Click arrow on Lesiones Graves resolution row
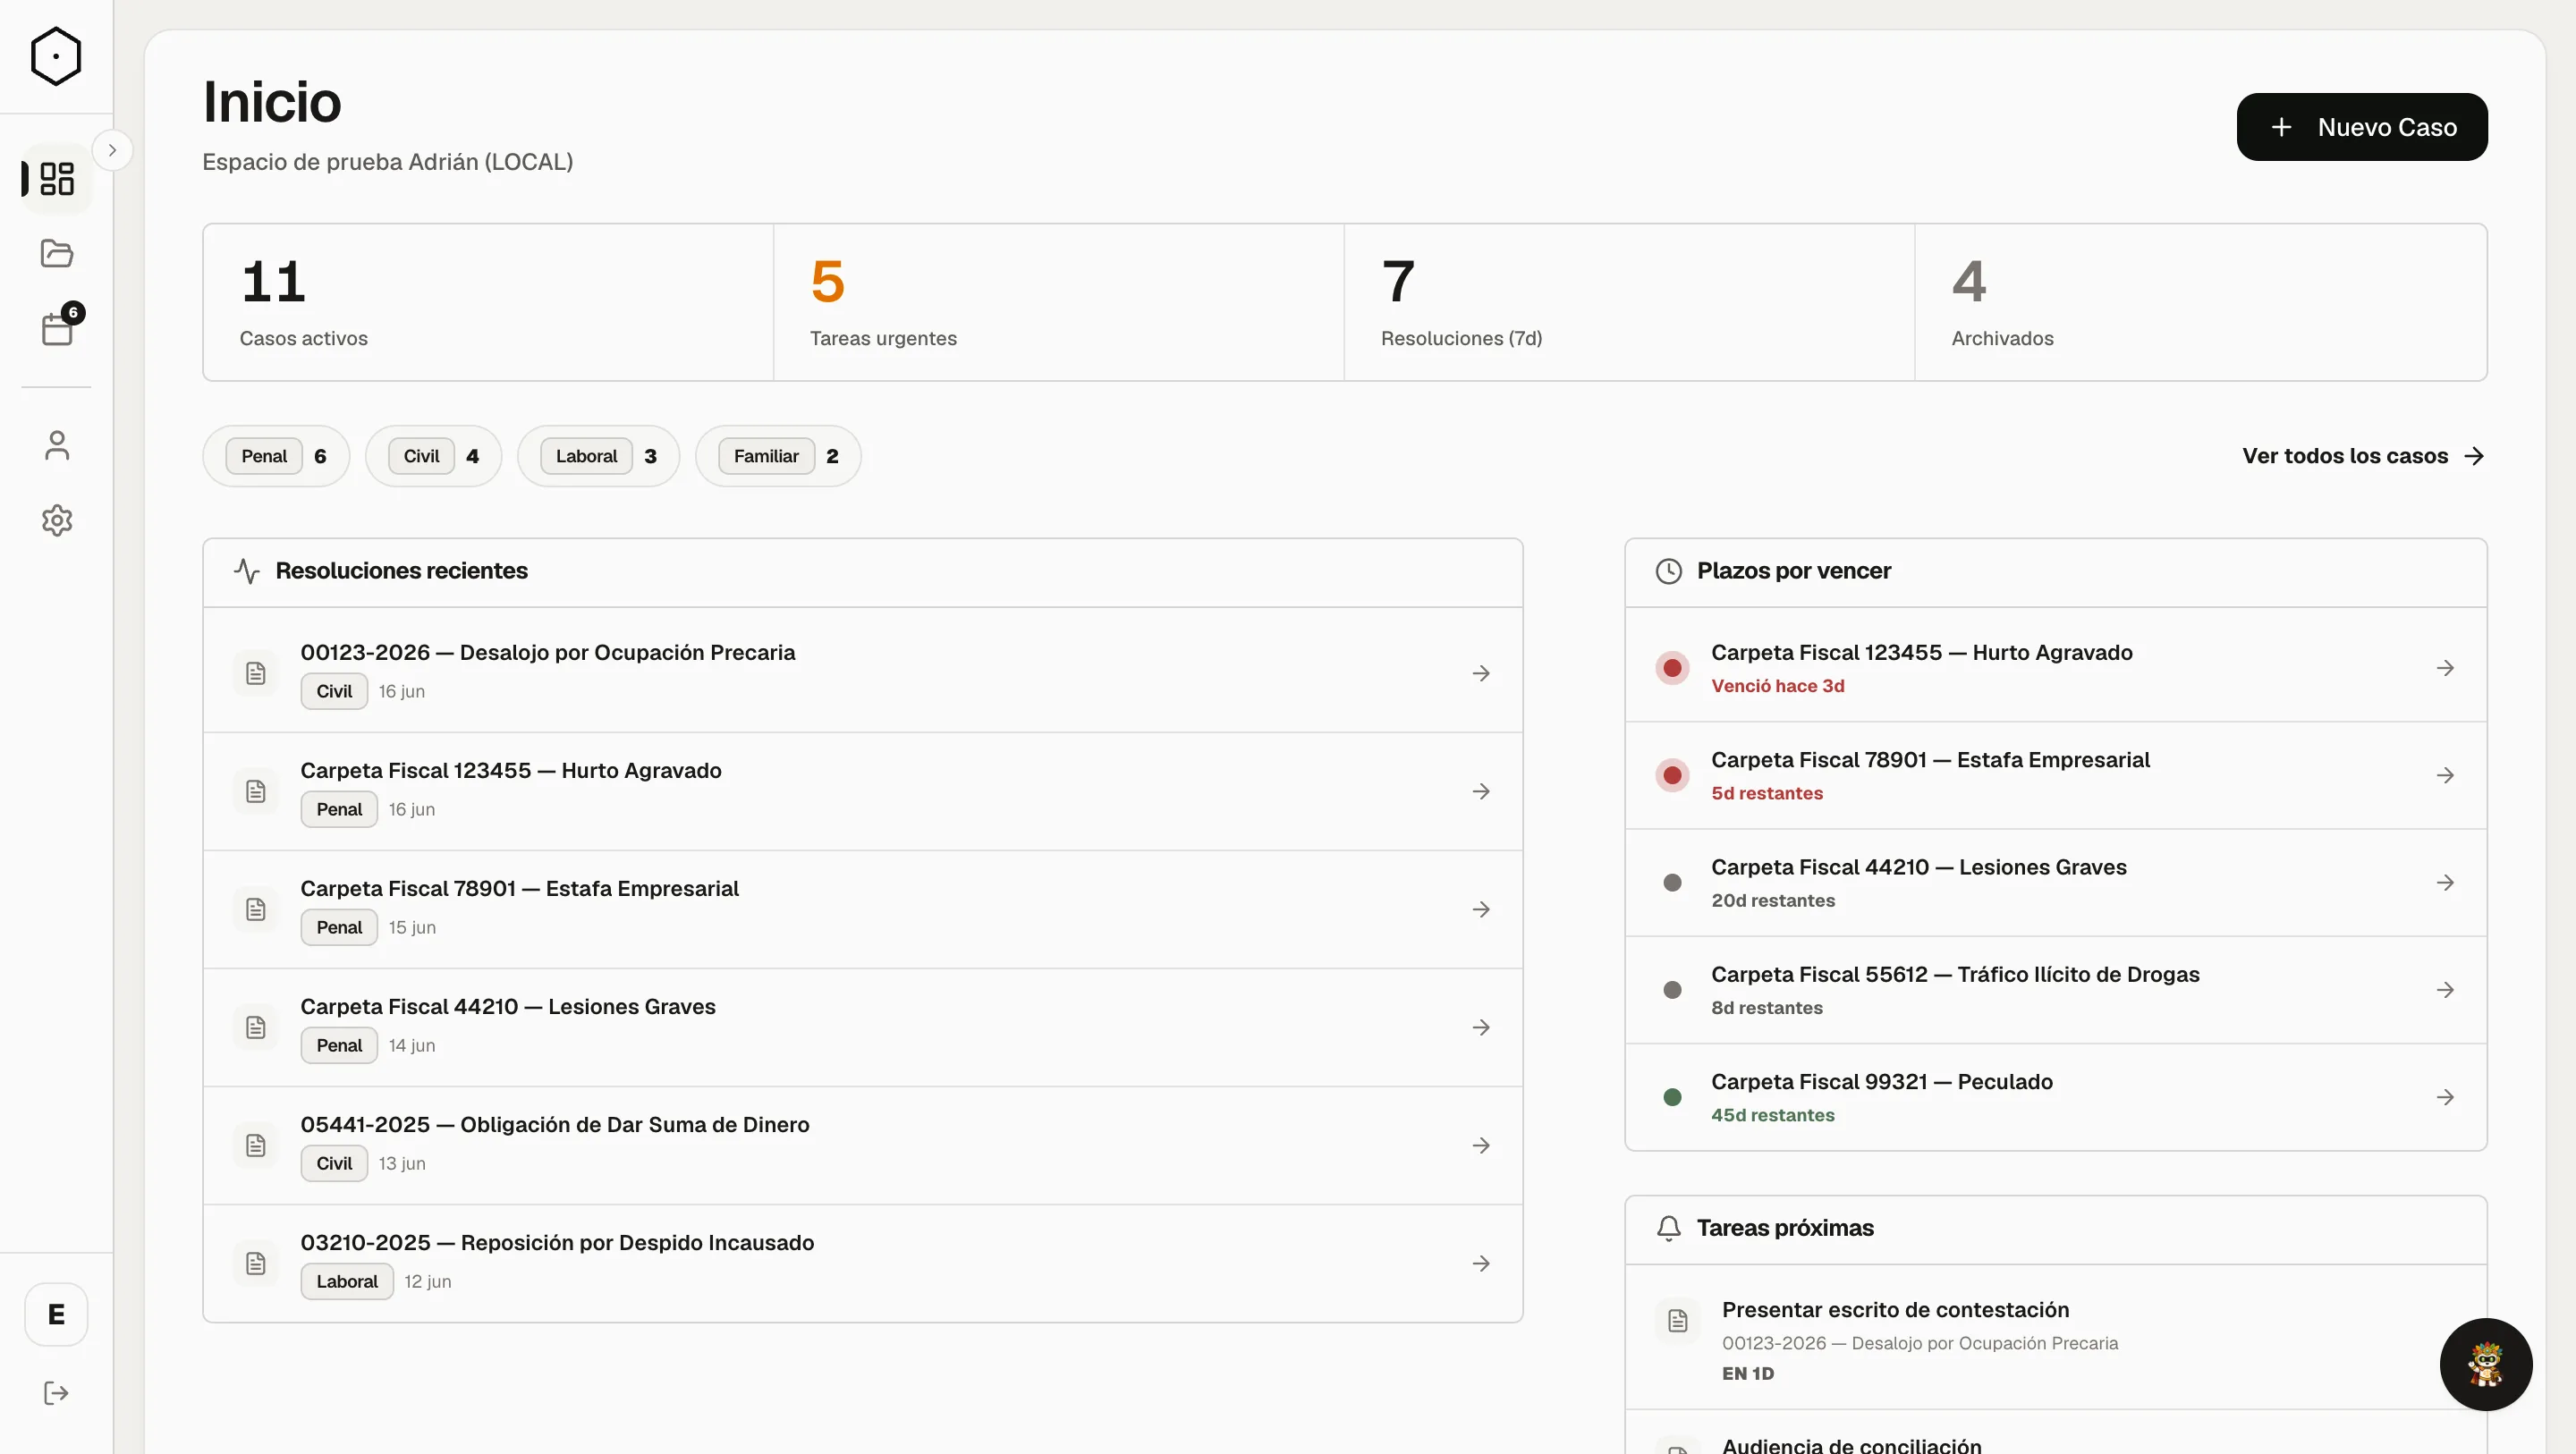The height and width of the screenshot is (1454, 2576). click(x=1481, y=1027)
